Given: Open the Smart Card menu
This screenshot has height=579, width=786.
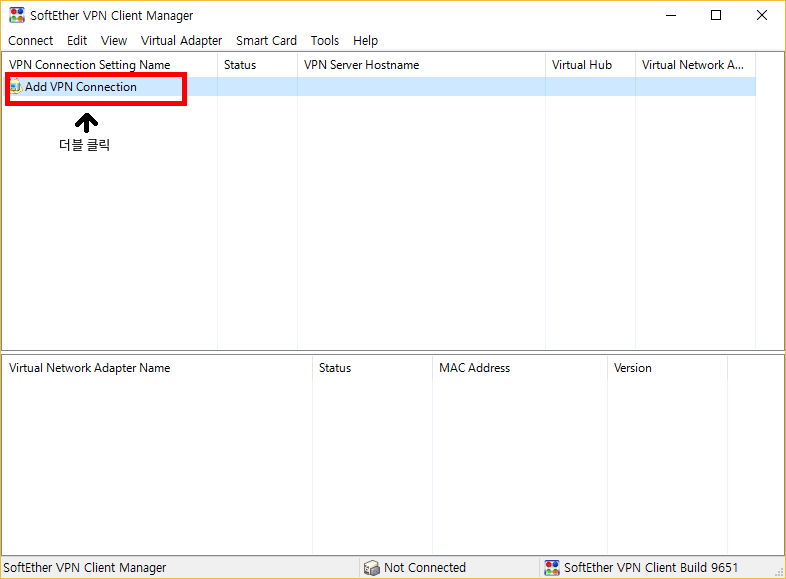Looking at the screenshot, I should (x=266, y=41).
